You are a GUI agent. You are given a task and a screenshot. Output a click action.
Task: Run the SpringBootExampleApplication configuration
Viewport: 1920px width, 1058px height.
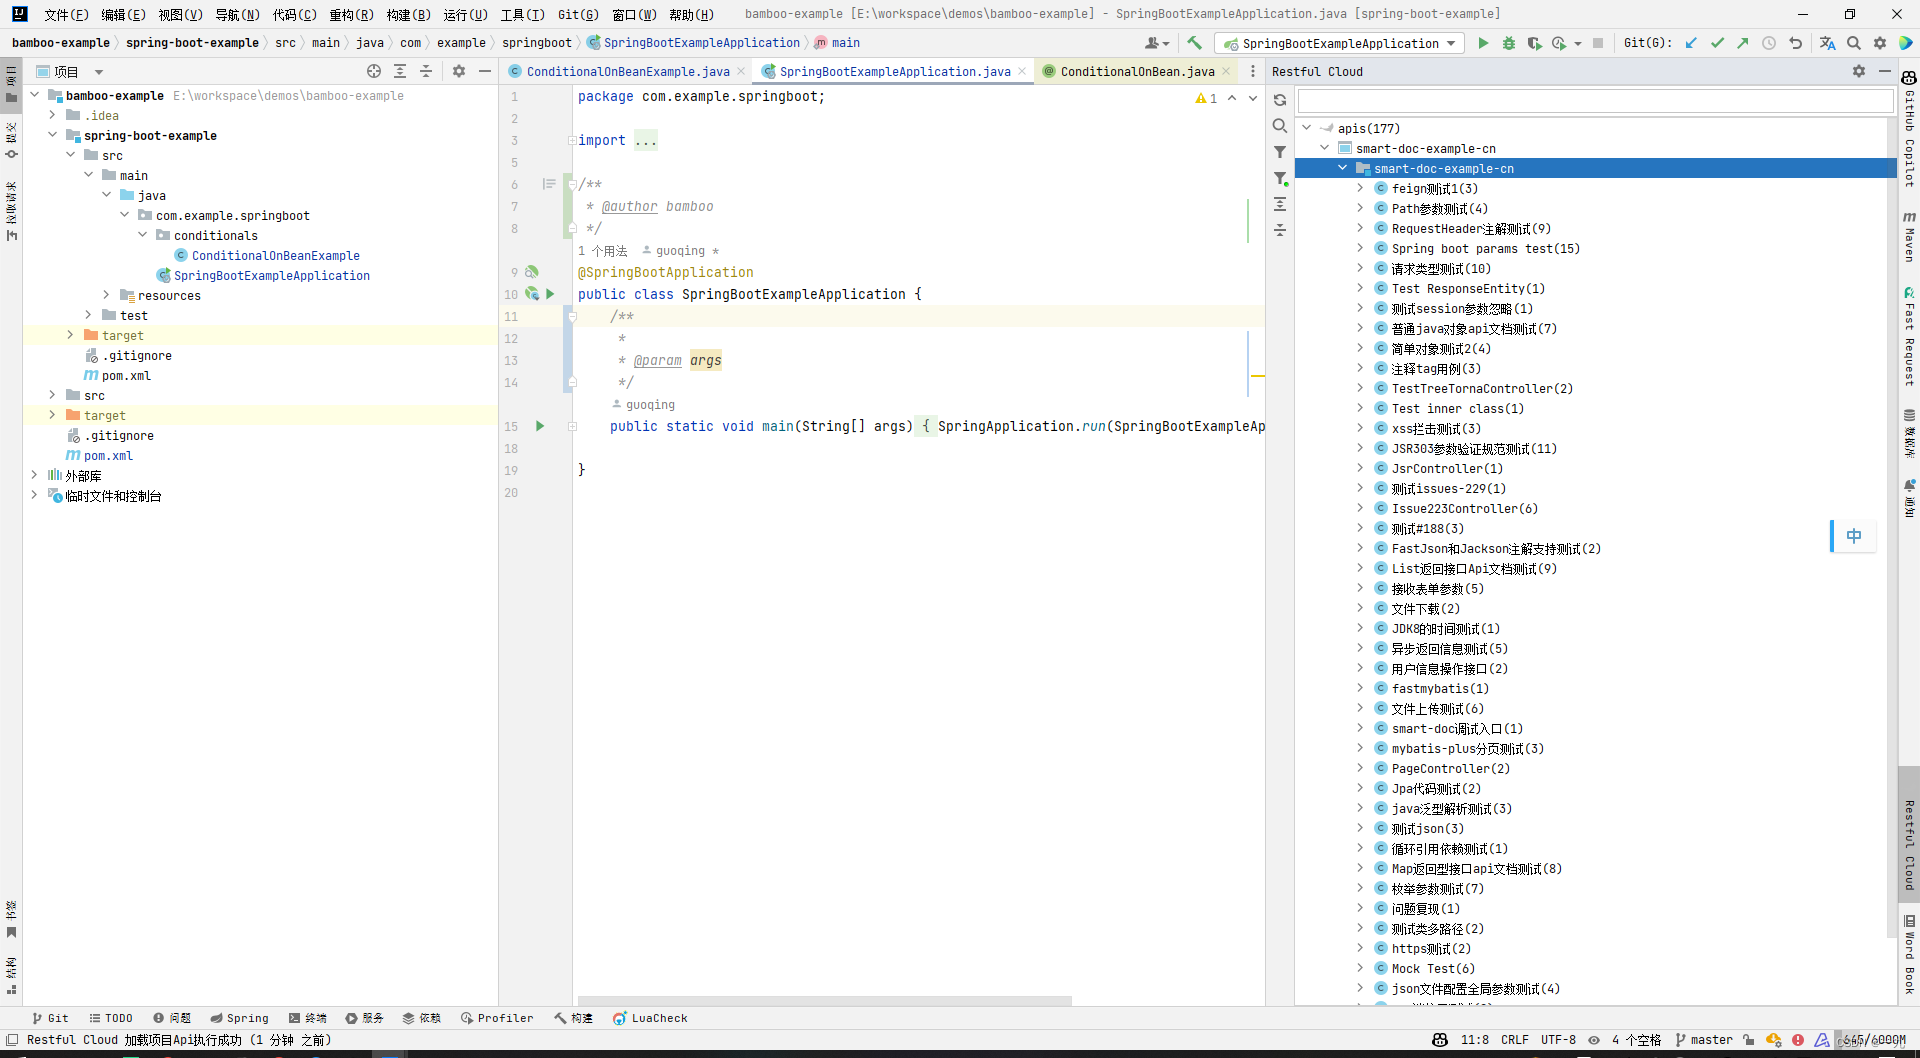click(x=1483, y=43)
